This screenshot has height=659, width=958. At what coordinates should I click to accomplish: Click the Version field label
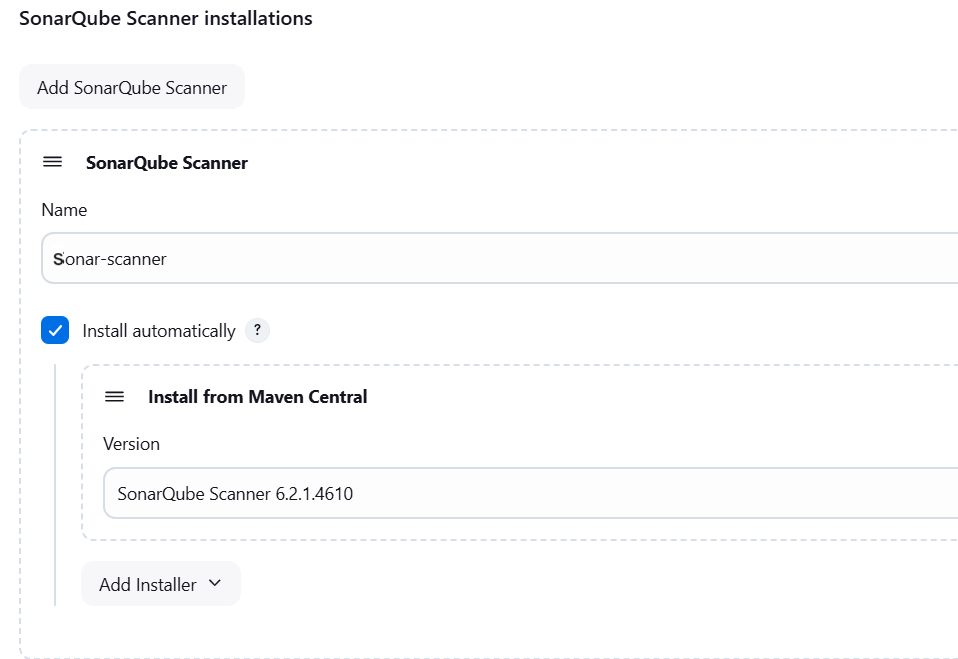pyautogui.click(x=131, y=444)
